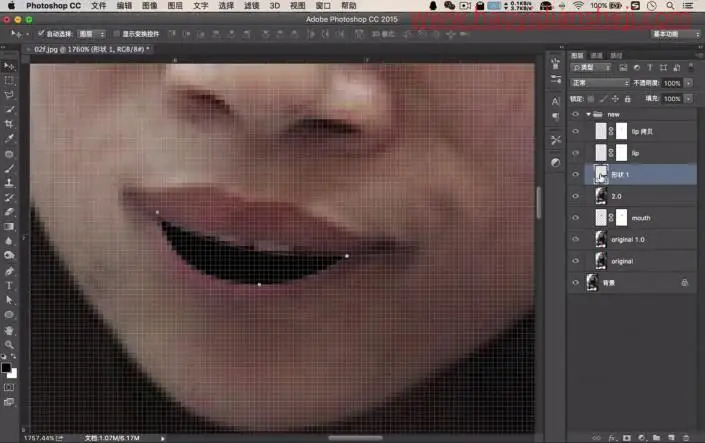Screen dimensions: 705x443
Task: Select the Blur tool
Action: (9, 241)
